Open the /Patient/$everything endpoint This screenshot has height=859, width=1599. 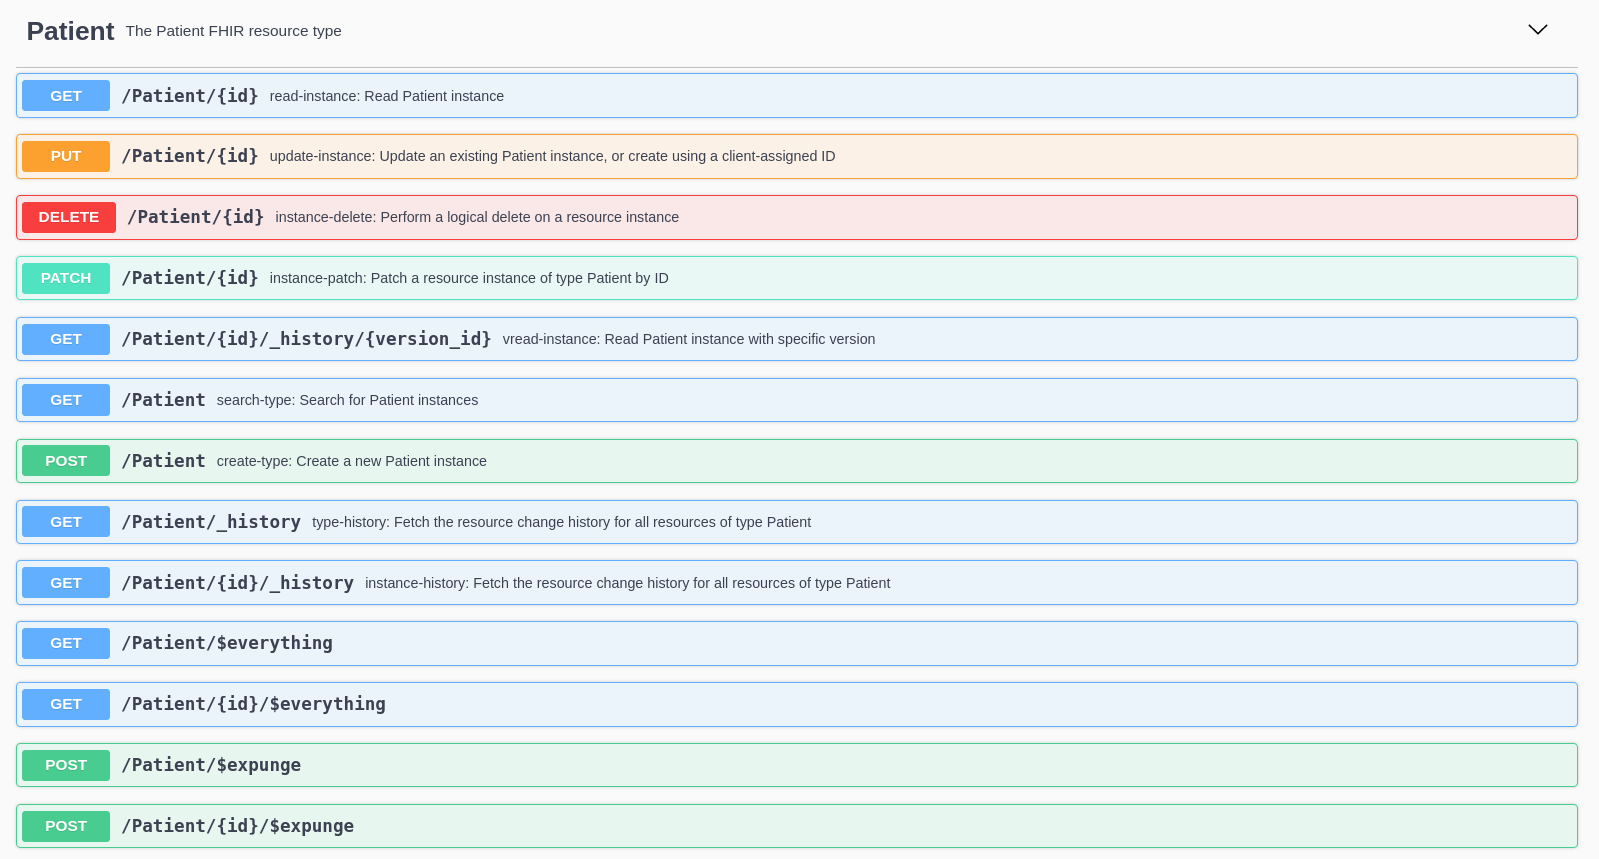coord(227,643)
